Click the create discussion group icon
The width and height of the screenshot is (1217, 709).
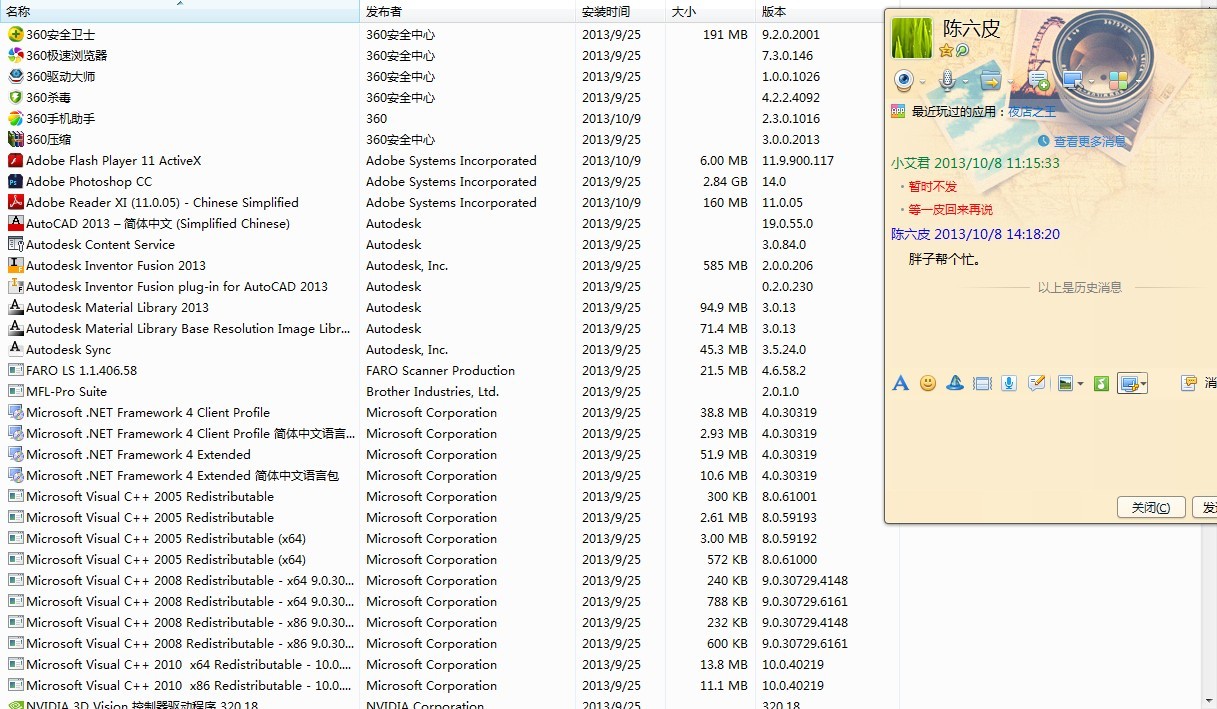point(1038,80)
